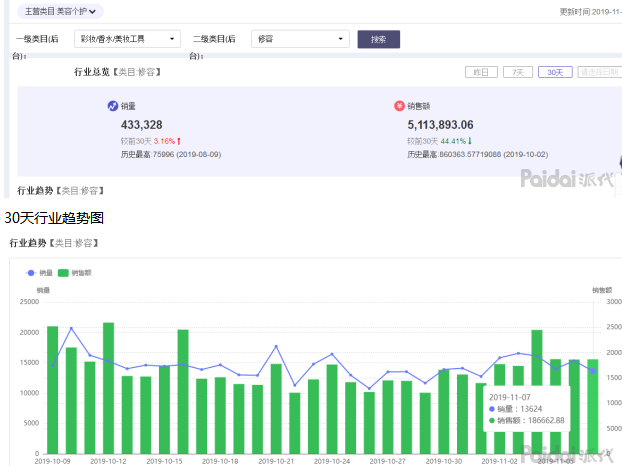Open the 修容 second-level category dropdown
This screenshot has height=466, width=622.
coord(300,39)
